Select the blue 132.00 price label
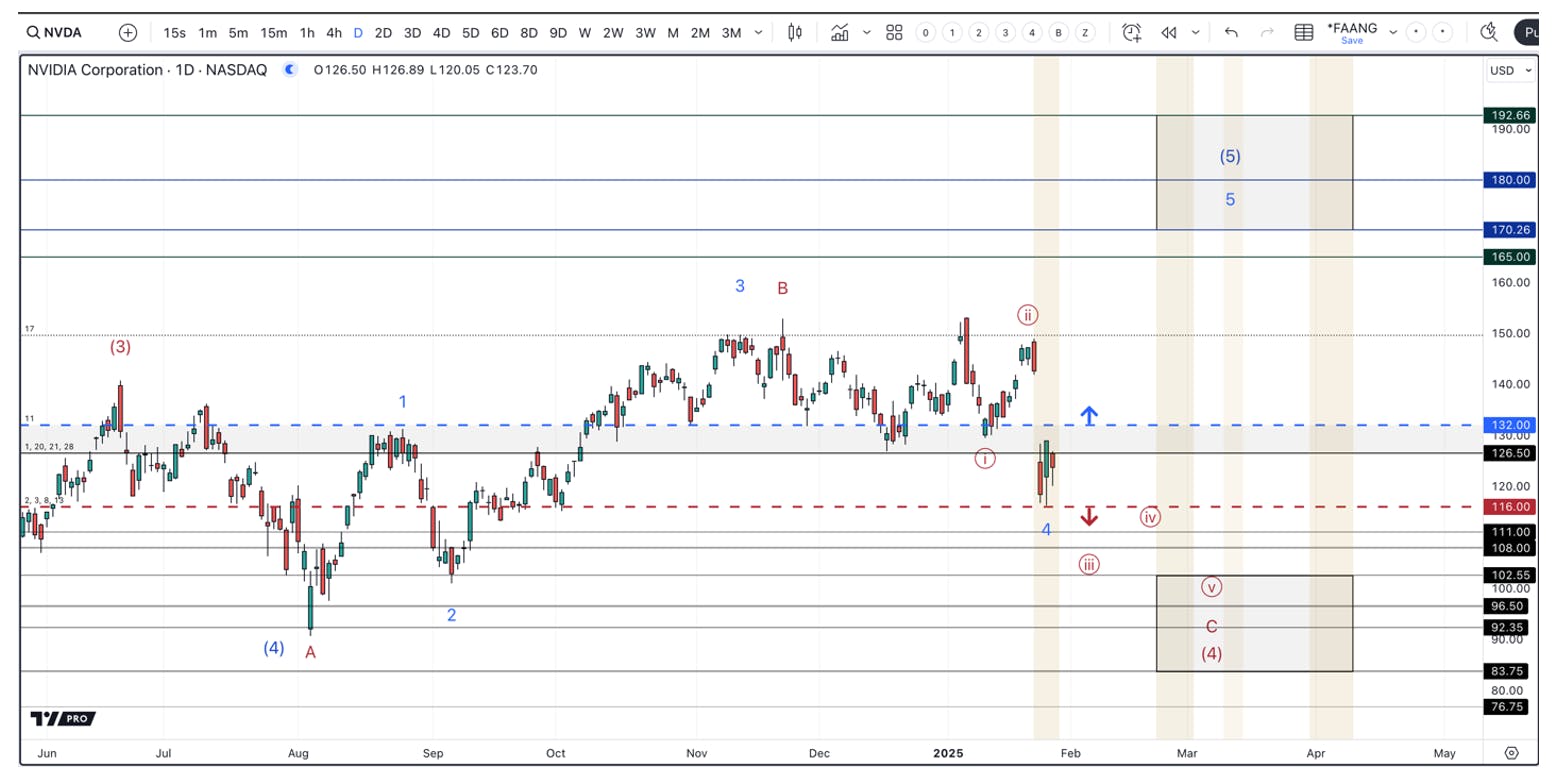Viewport: 1554px width, 778px height. [1510, 425]
